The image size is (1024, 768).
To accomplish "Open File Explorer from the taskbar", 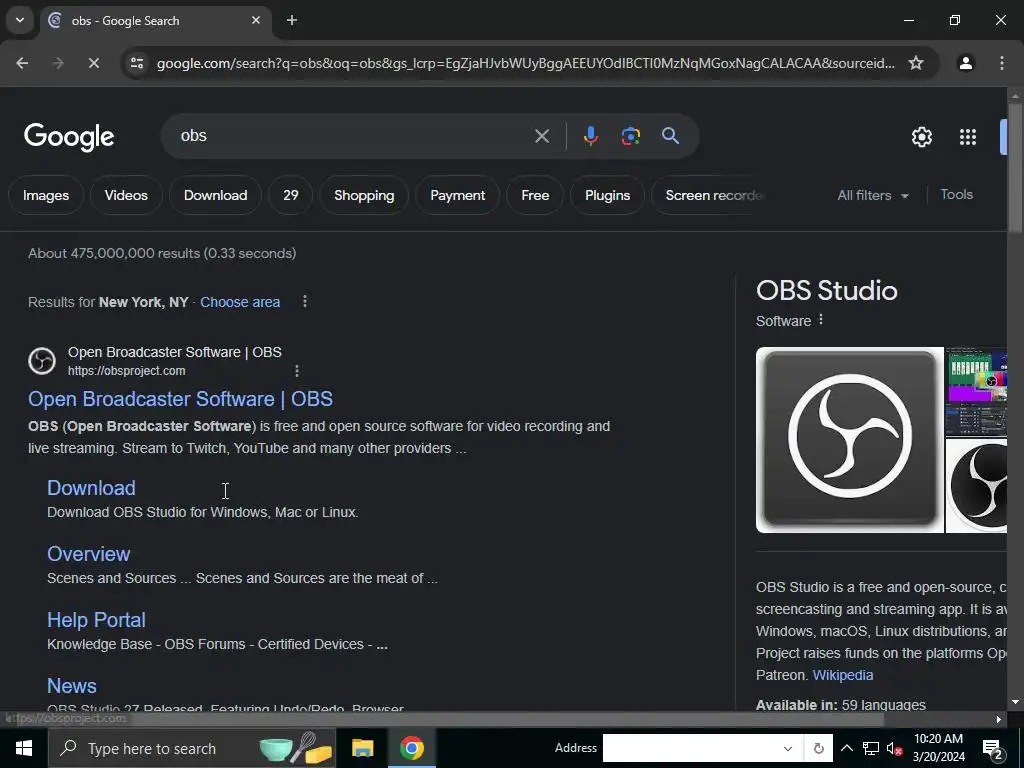I will click(362, 748).
